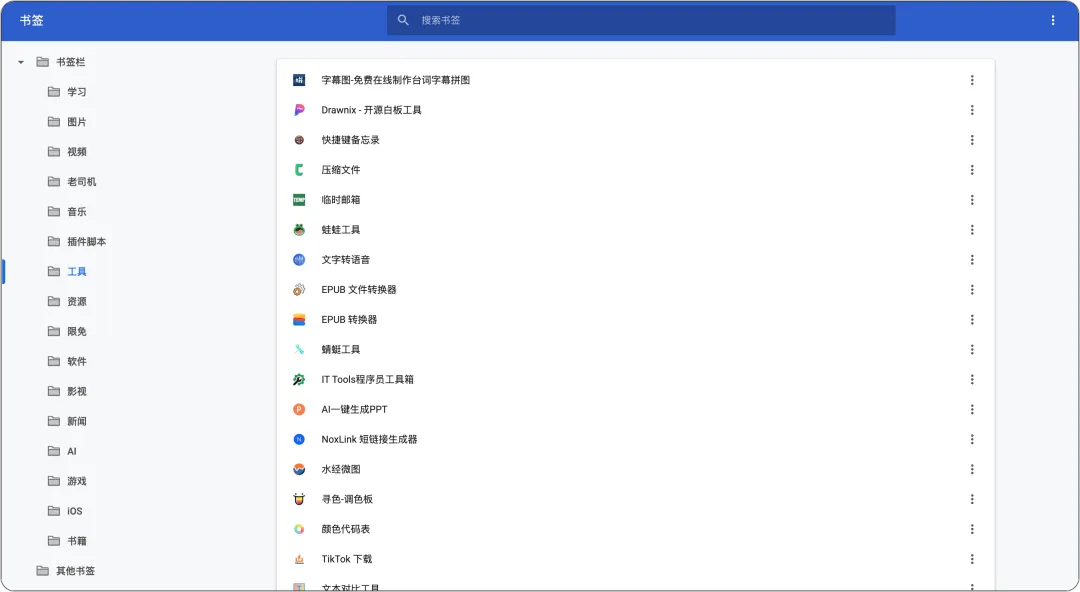
Task: Open more actions for EPUB 文件转换器
Action: pyautogui.click(x=972, y=289)
